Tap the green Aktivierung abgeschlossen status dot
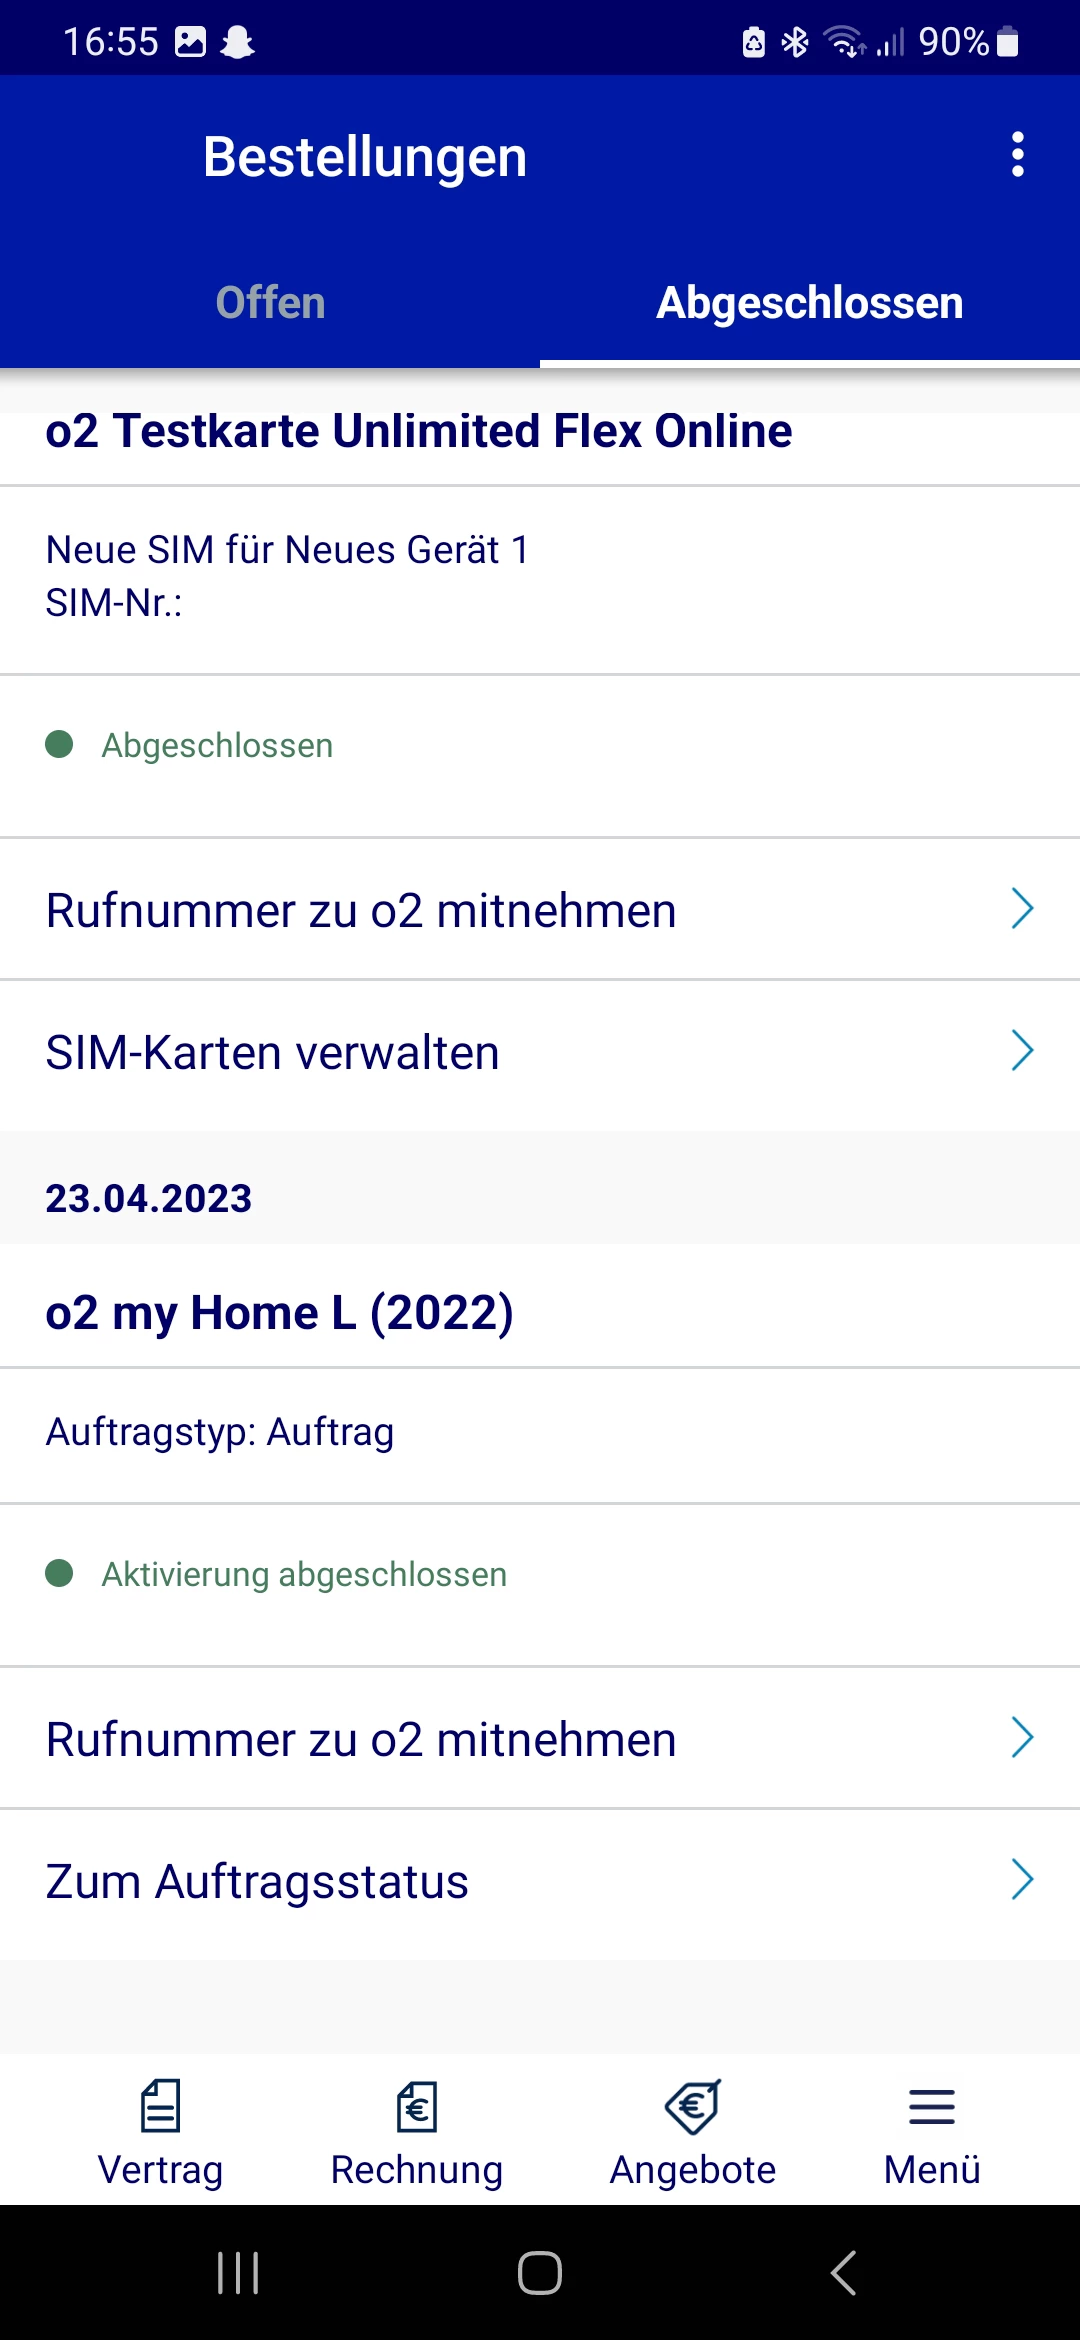The height and width of the screenshot is (2340, 1080). coord(59,1573)
